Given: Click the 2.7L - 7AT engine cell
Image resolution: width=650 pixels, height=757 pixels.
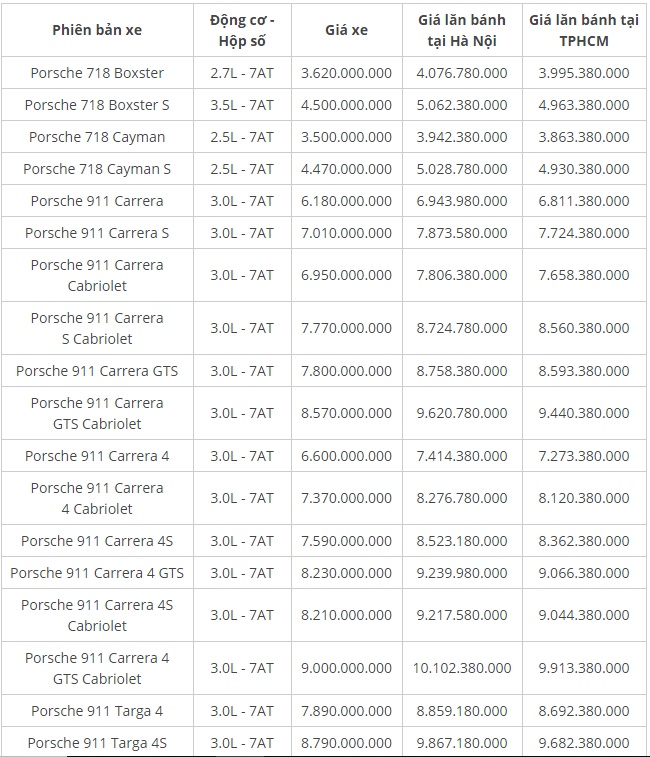Looking at the screenshot, I should click(x=242, y=73).
